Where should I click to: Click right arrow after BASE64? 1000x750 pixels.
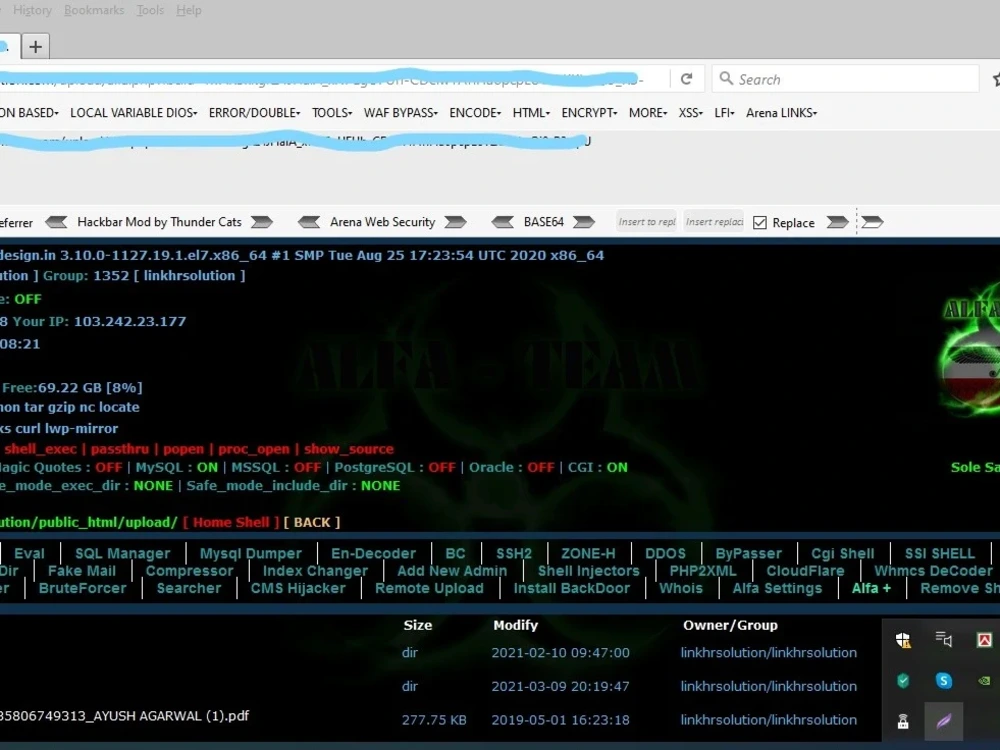pyautogui.click(x=584, y=222)
